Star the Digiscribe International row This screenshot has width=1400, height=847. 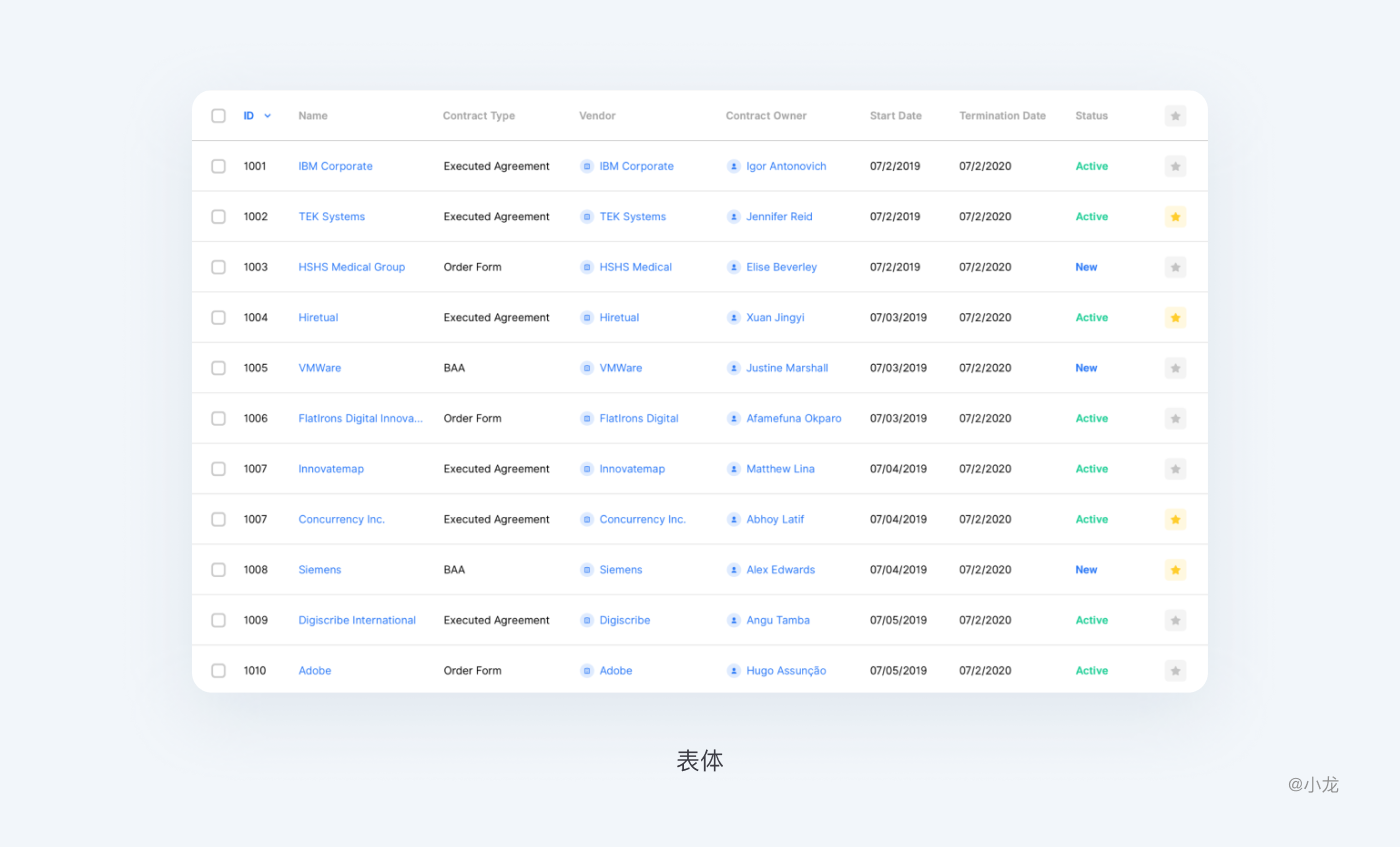pos(1175,620)
